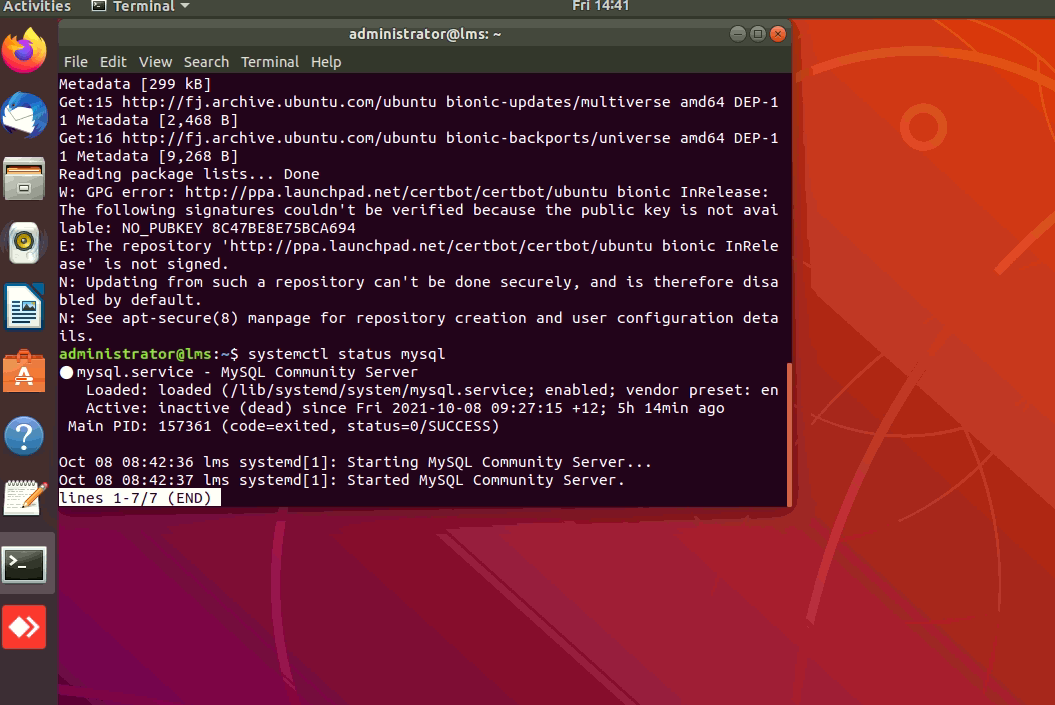Open the File menu in Terminal

[75, 62]
